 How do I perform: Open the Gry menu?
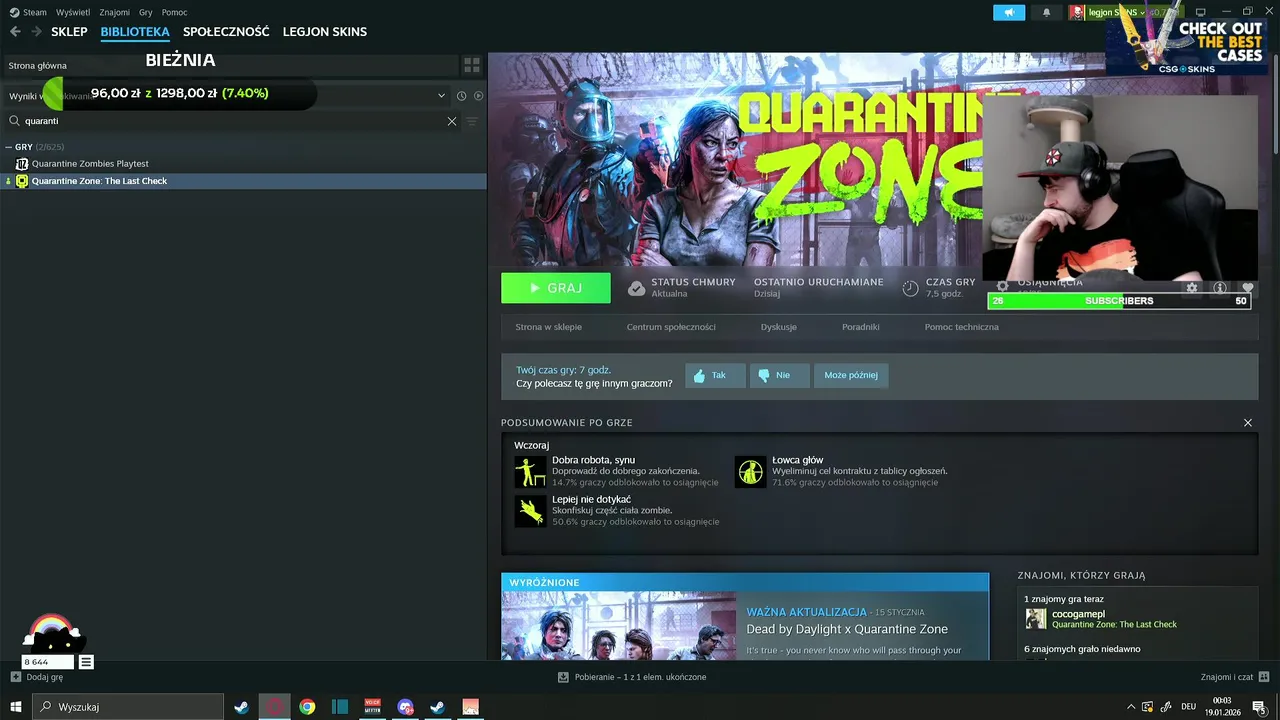146,12
